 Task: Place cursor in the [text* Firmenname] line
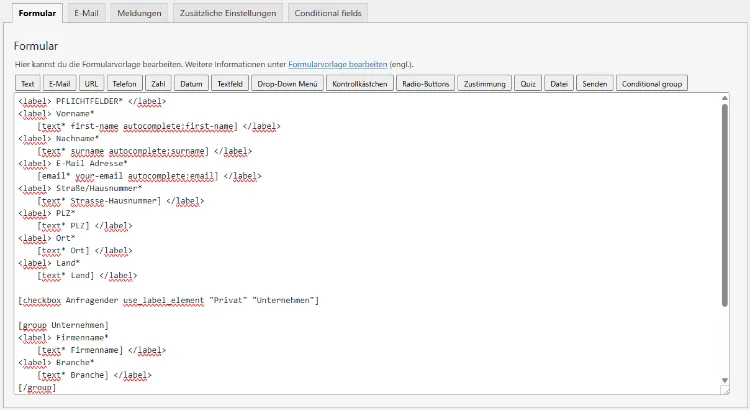click(x=101, y=350)
